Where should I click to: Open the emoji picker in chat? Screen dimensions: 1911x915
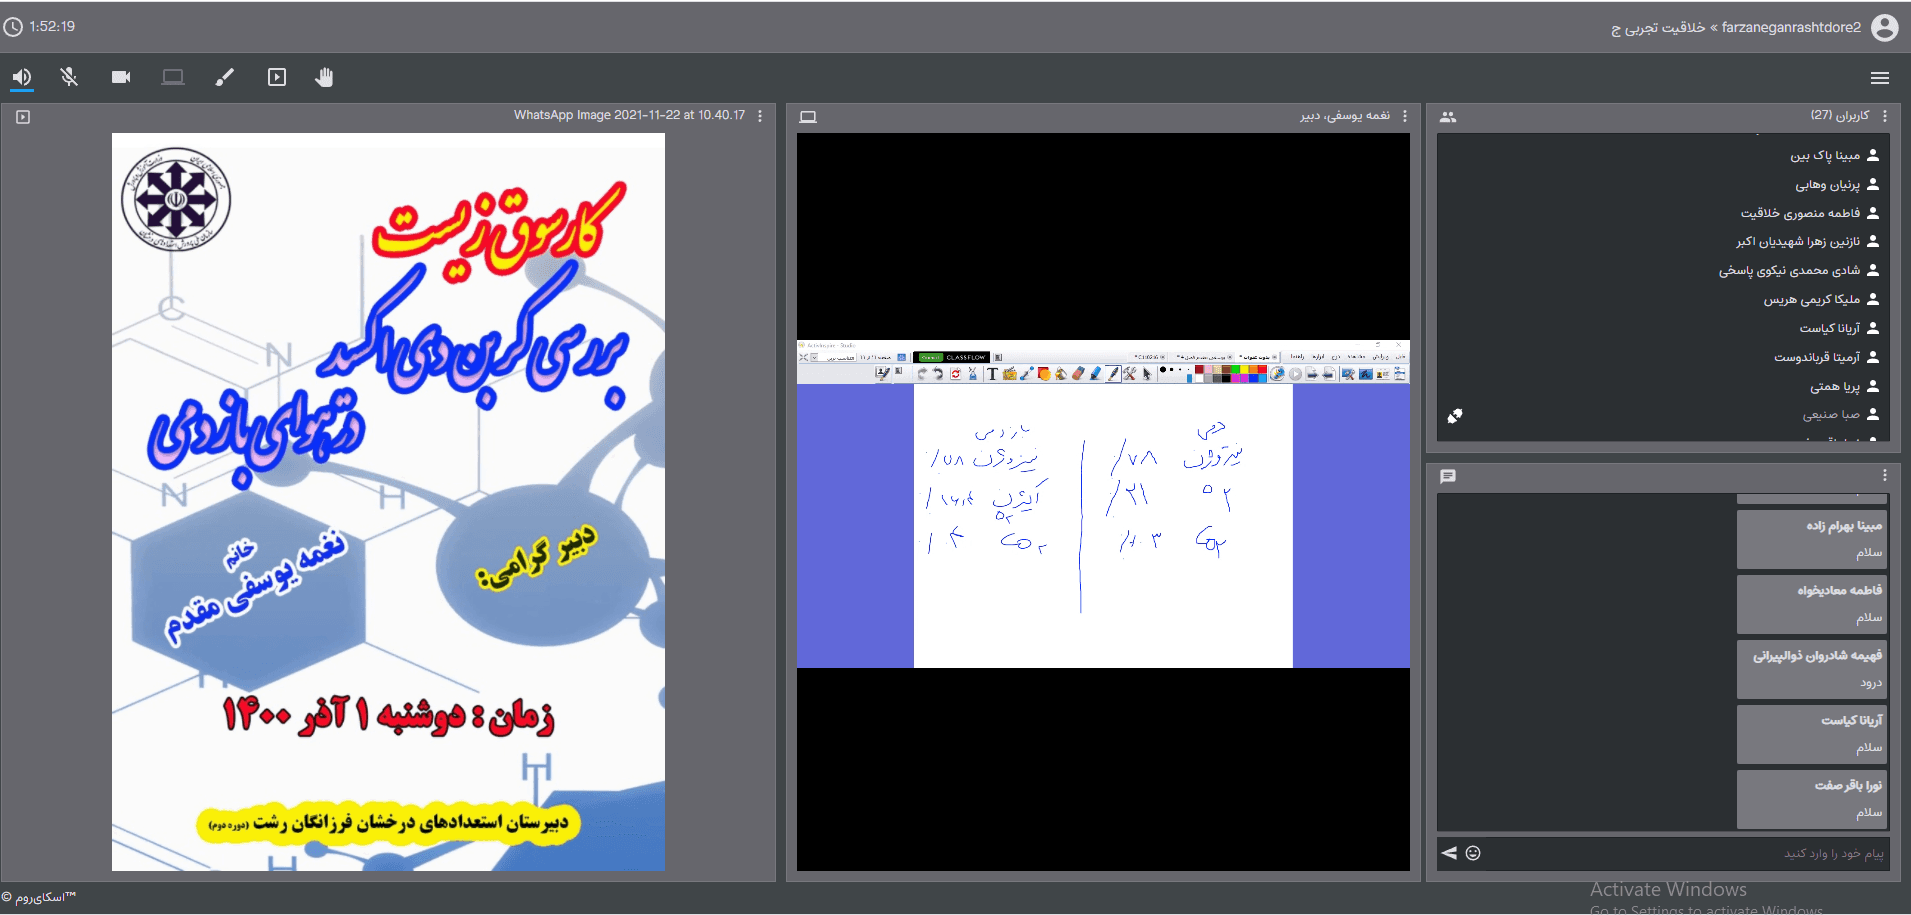(1473, 853)
